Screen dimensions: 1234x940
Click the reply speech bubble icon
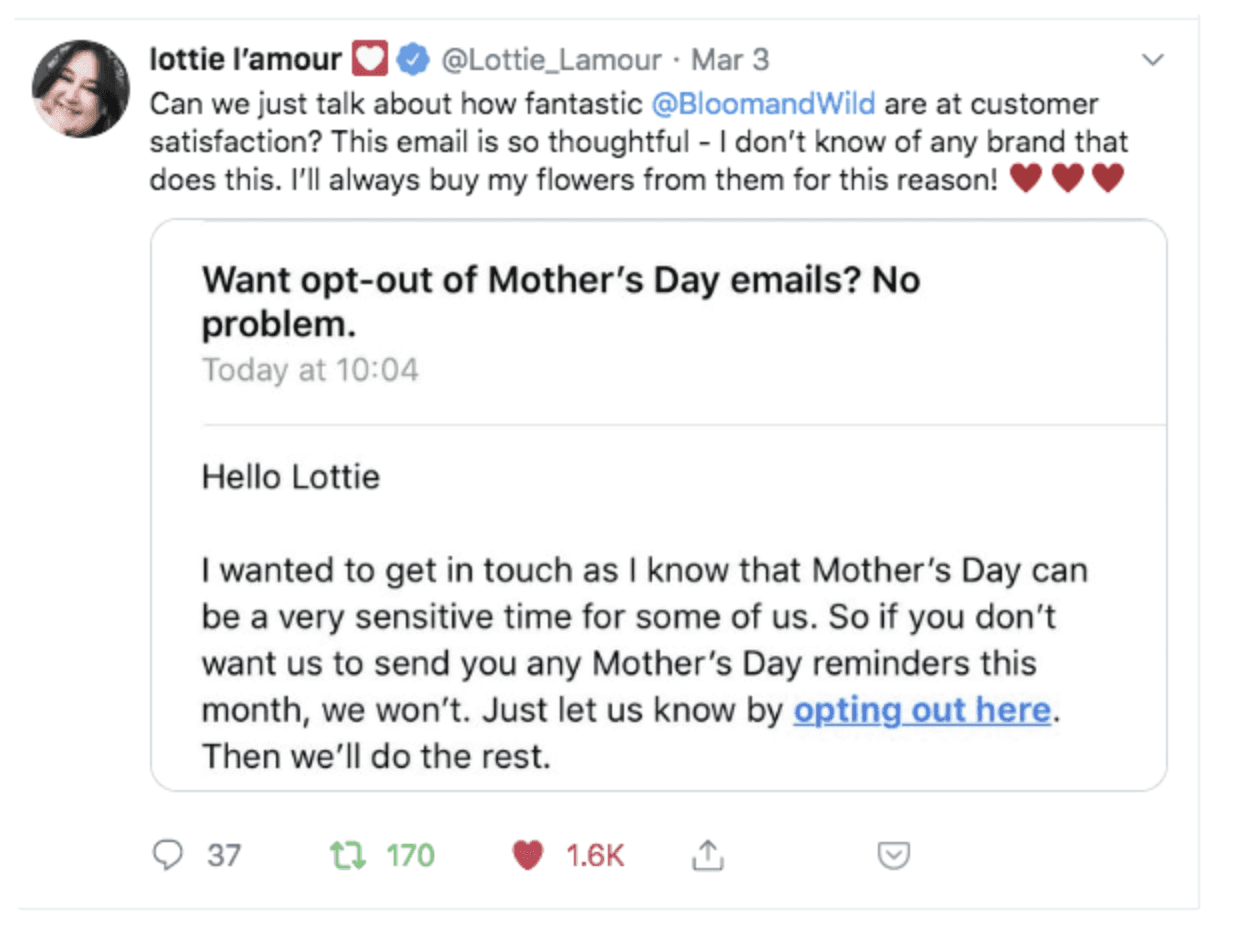click(171, 855)
